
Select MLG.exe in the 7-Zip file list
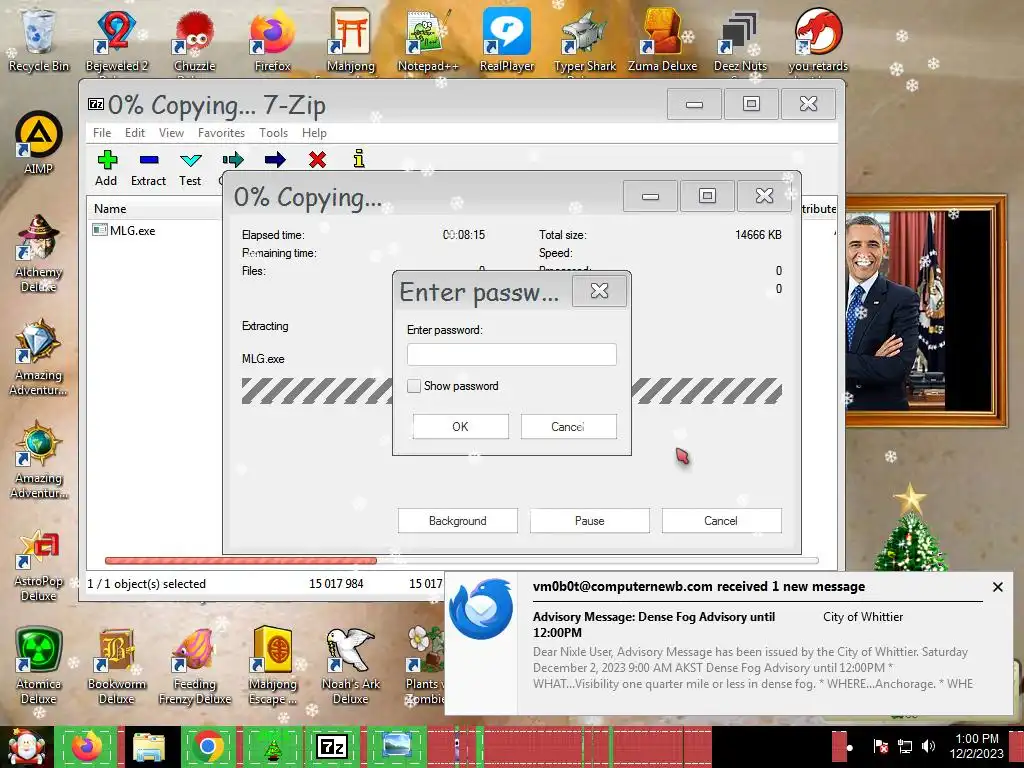(x=133, y=231)
